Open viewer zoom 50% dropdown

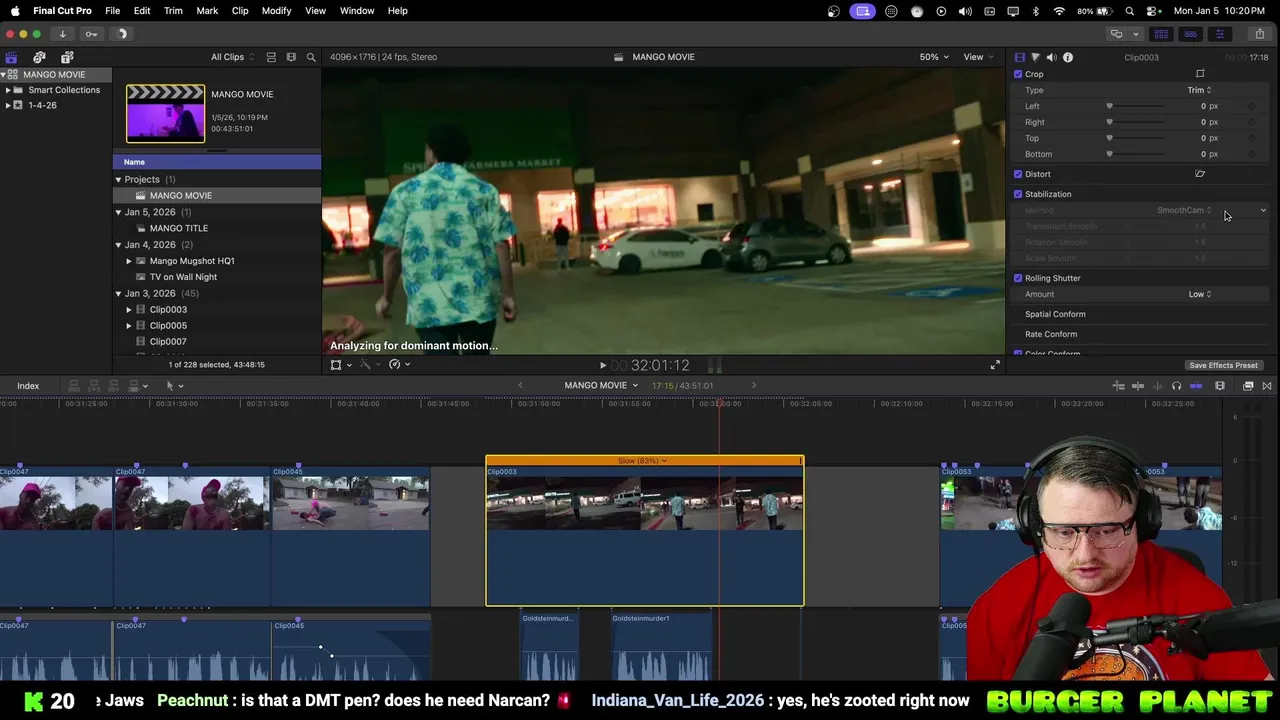[934, 57]
